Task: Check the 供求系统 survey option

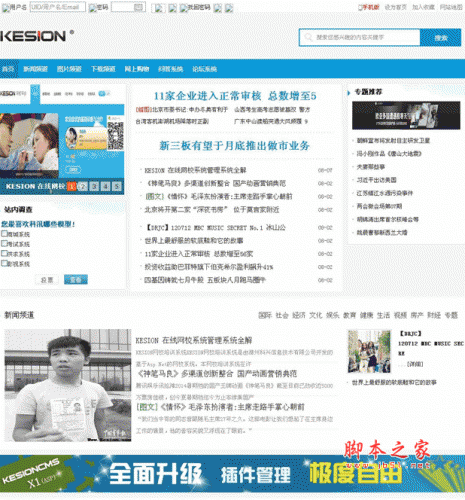Action: coord(4,254)
